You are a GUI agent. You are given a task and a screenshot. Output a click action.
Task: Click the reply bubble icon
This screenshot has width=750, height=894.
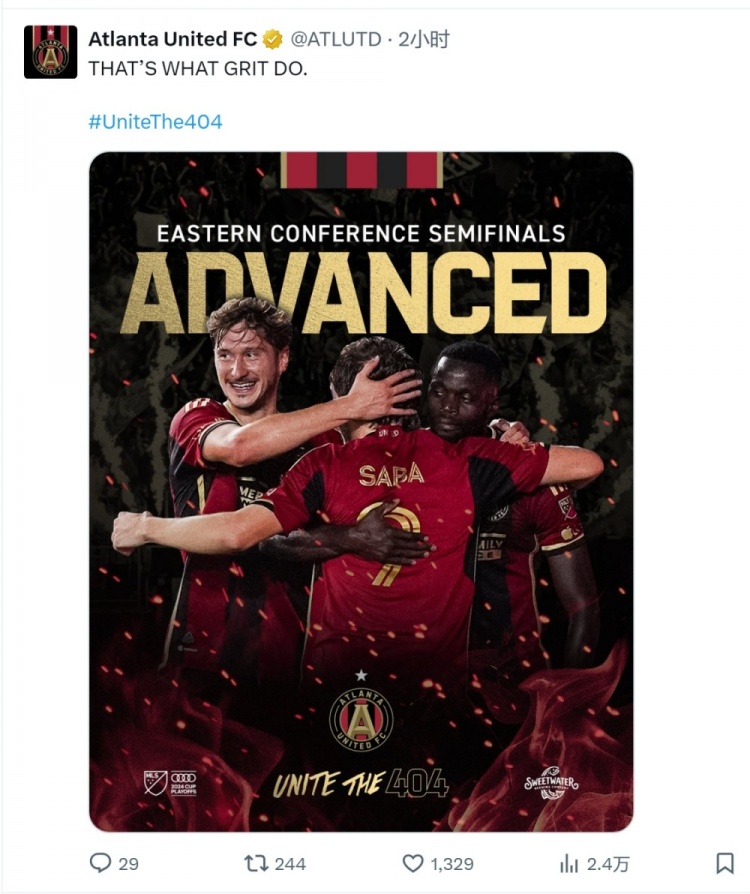[x=100, y=863]
